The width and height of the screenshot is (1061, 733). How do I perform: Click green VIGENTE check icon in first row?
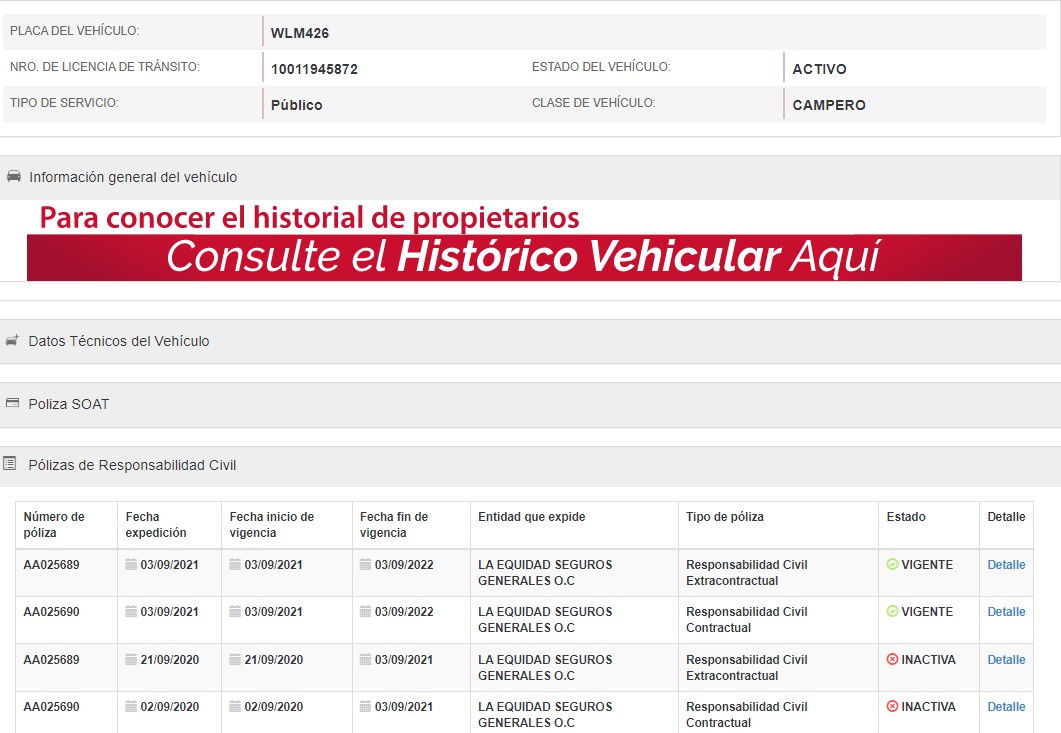click(x=892, y=564)
